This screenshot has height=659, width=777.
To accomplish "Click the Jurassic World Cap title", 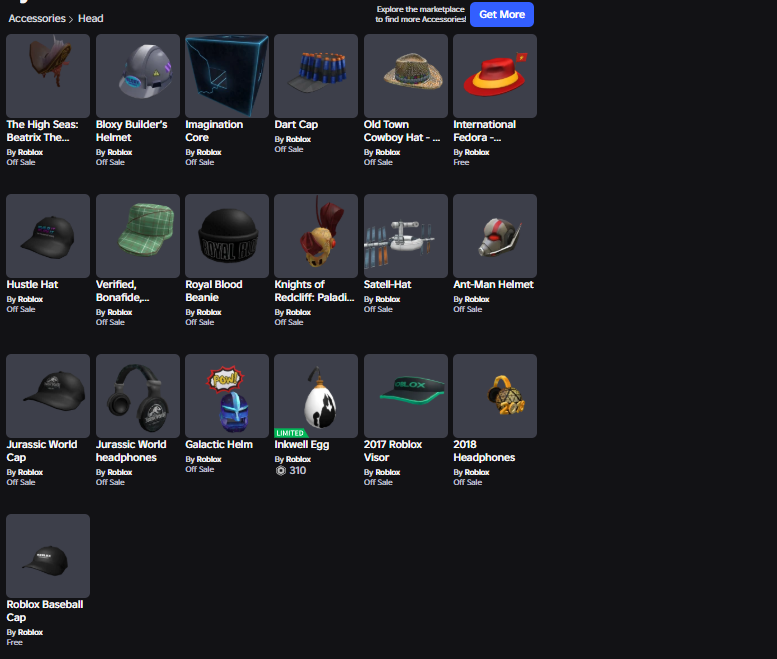I will [42, 451].
